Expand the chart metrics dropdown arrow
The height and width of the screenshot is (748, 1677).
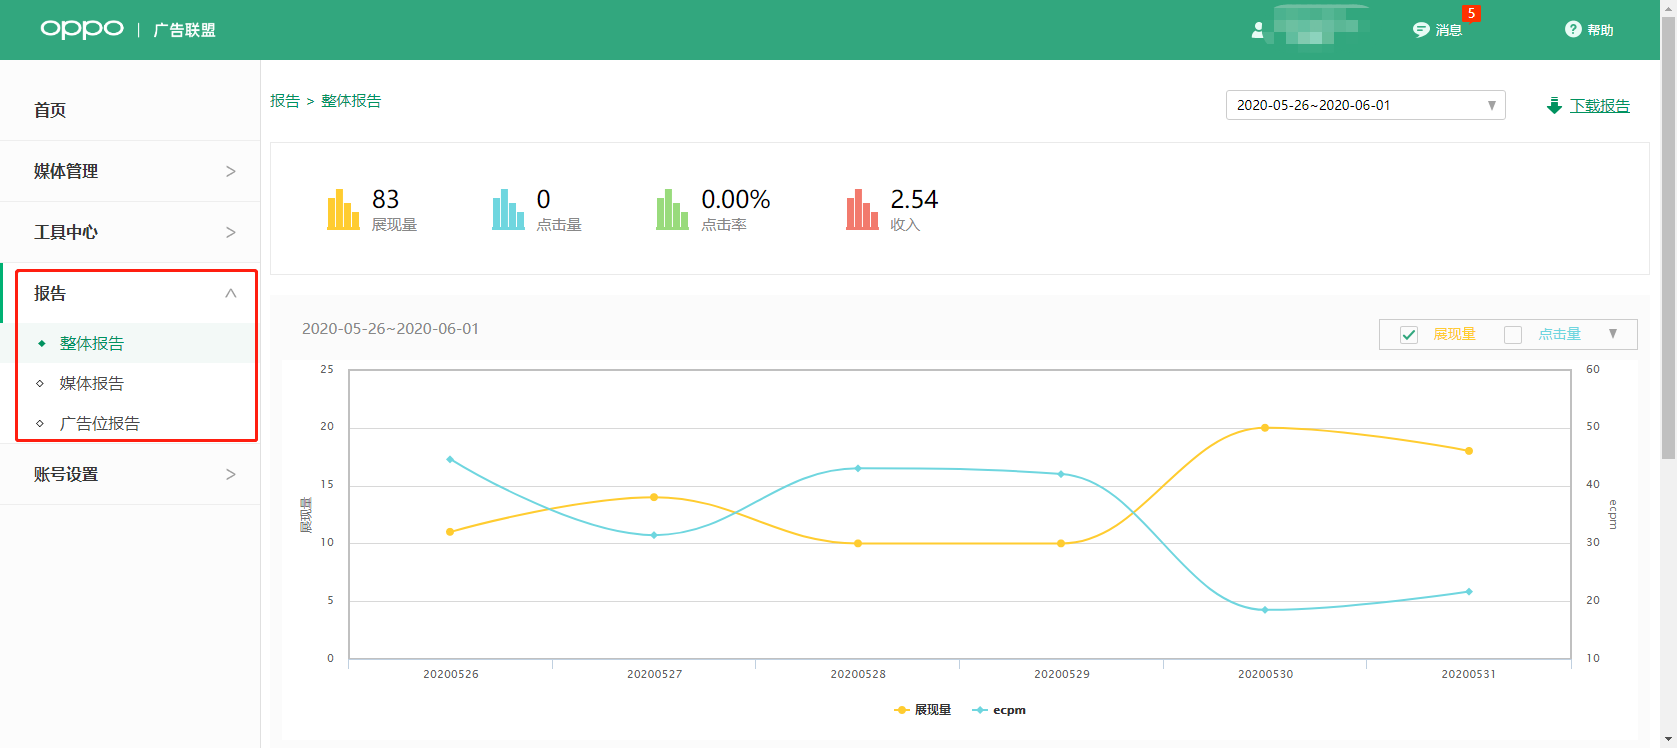tap(1613, 334)
